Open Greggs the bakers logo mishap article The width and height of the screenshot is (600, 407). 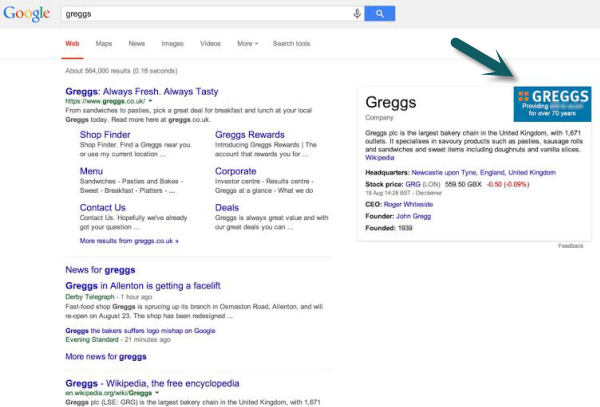point(140,330)
